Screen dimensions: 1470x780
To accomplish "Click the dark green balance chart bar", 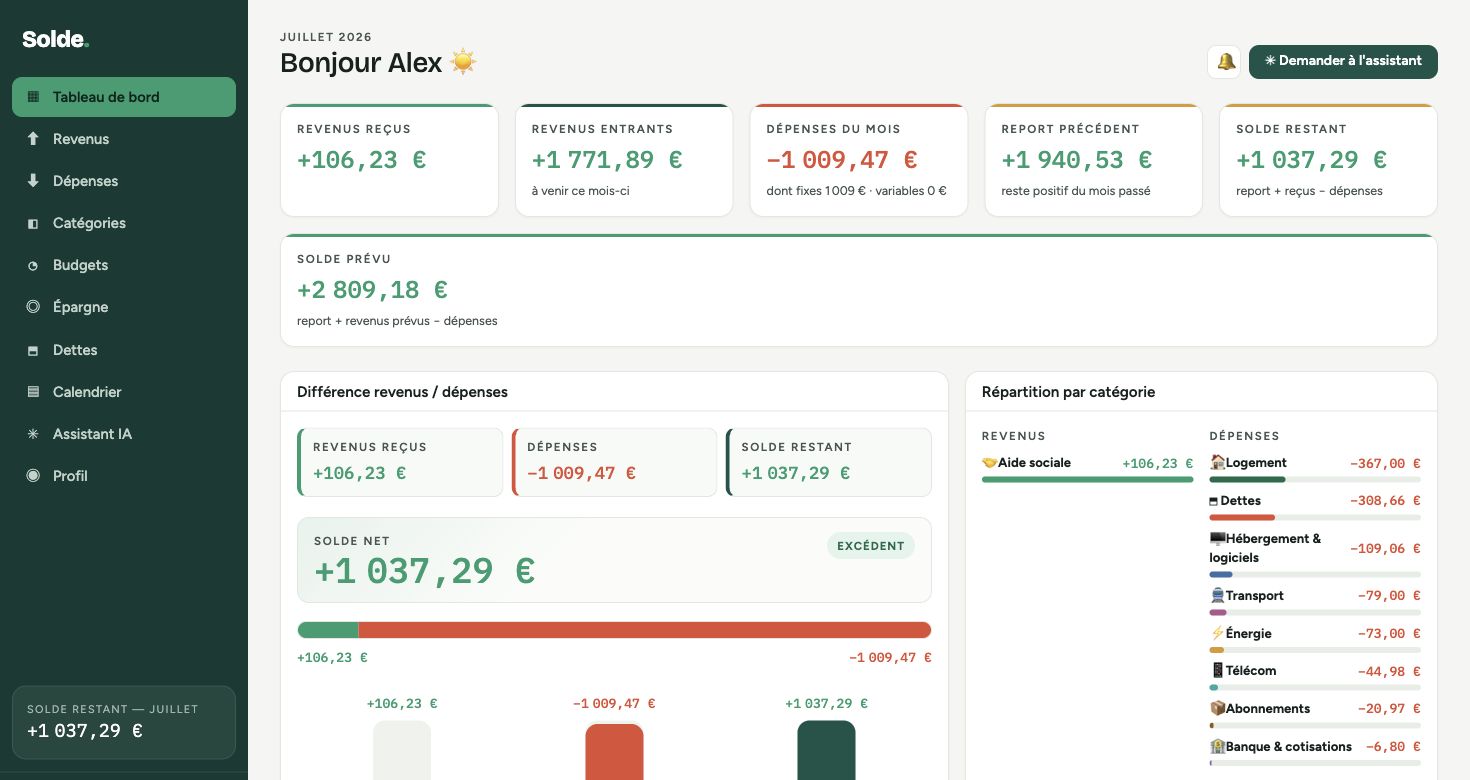I will [x=826, y=750].
